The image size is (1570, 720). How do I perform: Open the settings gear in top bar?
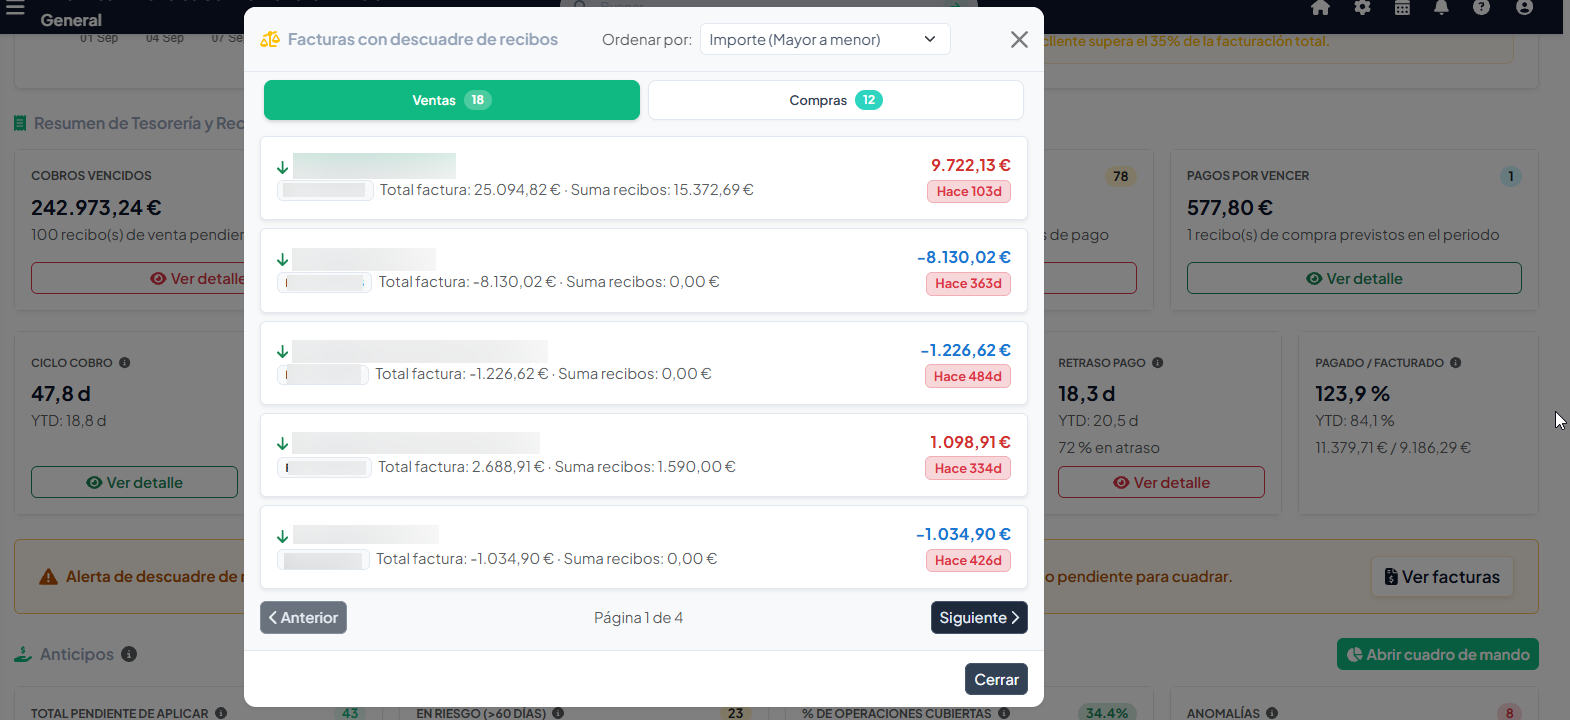1362,8
